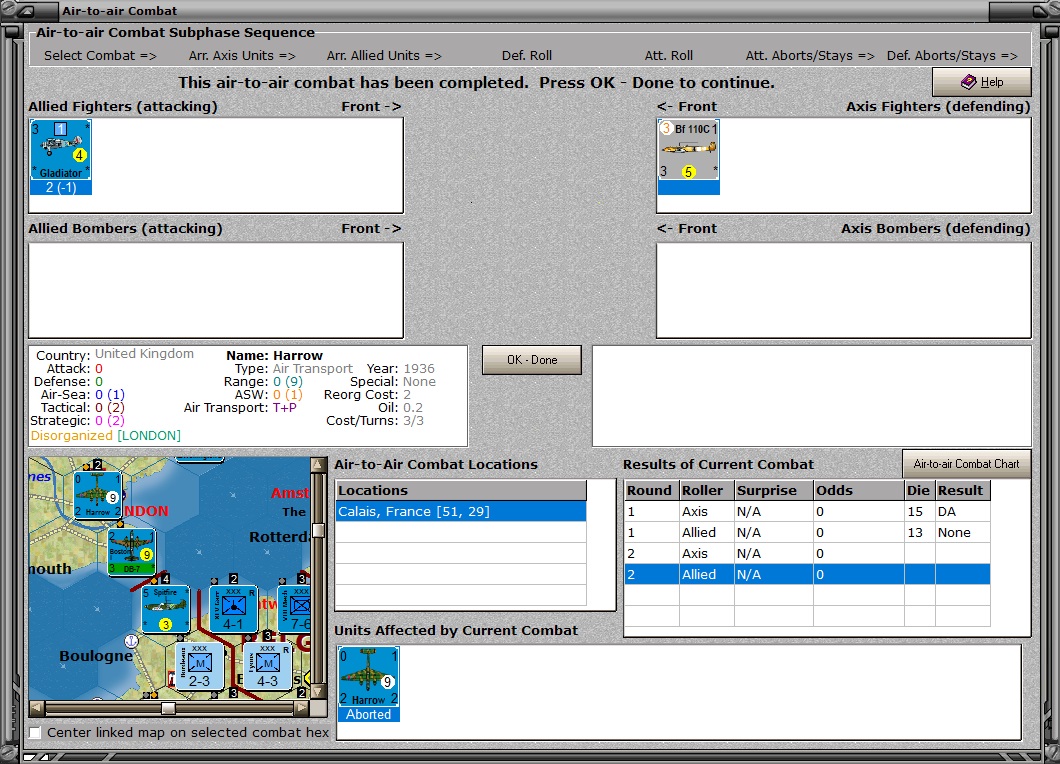Viewport: 1060px width, 764px height.
Task: Click OK - Done to continue
Action: (x=532, y=360)
